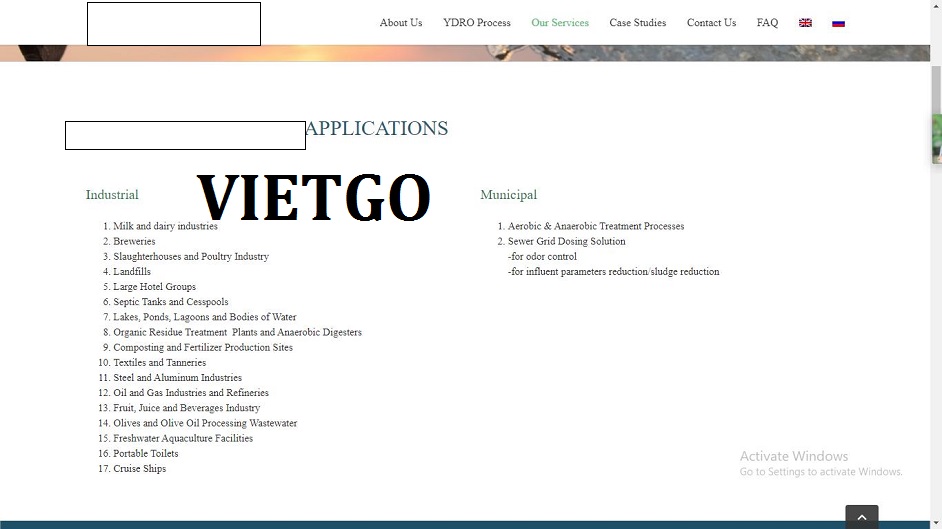Open the About Us menu
942x529 pixels.
[401, 23]
